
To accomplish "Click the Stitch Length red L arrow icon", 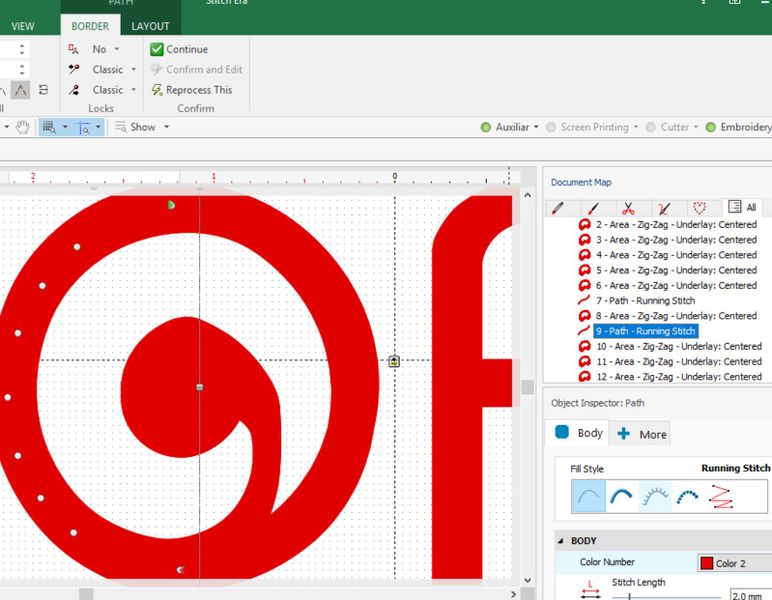I will click(590, 591).
